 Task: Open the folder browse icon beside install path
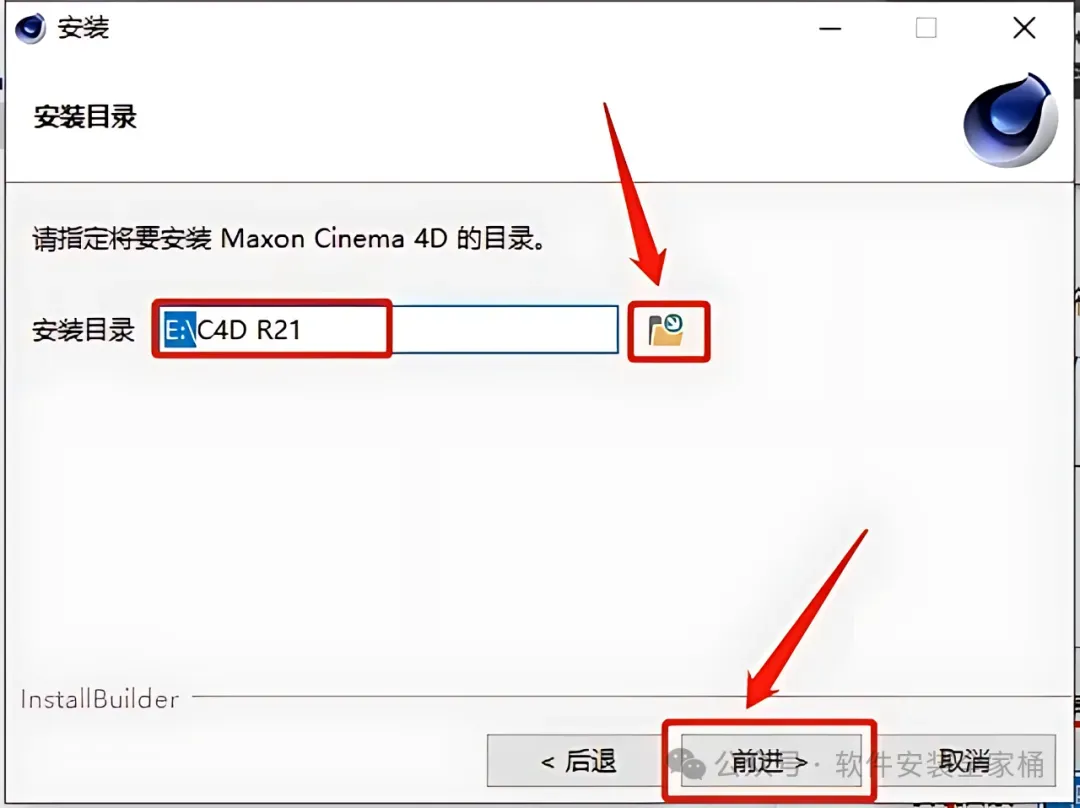tap(667, 331)
